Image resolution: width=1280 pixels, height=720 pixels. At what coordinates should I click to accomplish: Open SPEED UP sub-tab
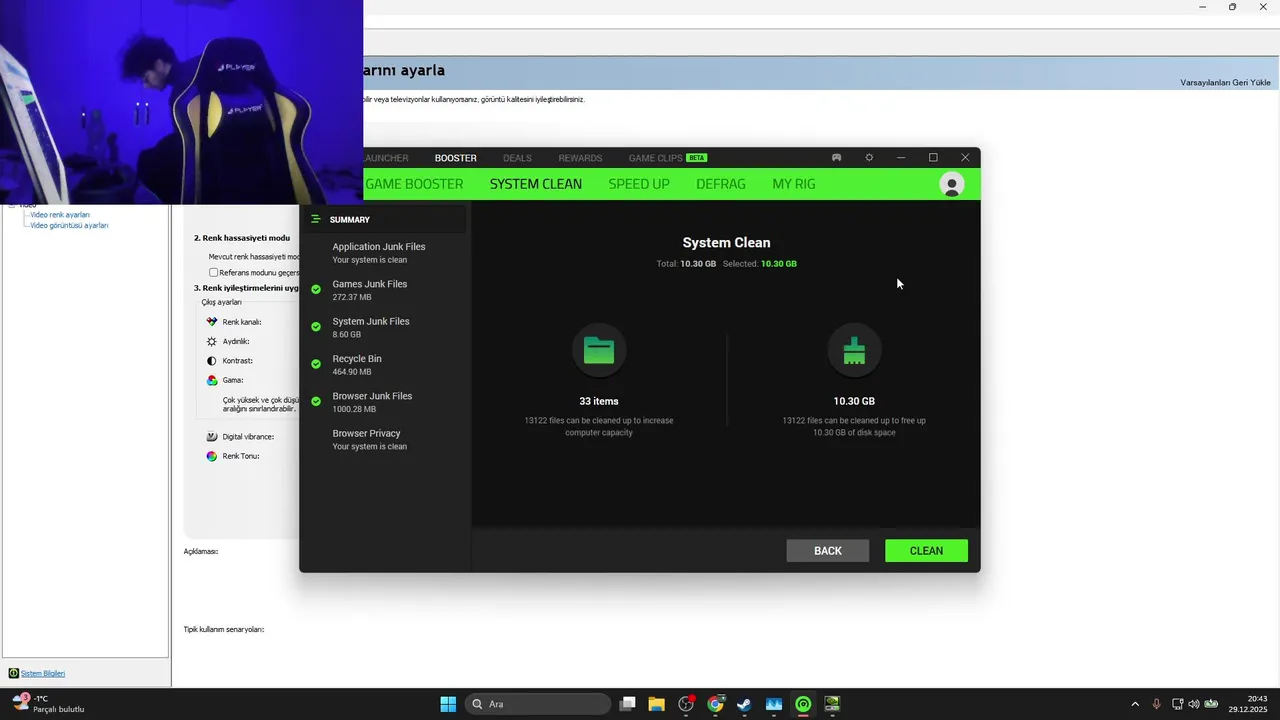pos(639,184)
